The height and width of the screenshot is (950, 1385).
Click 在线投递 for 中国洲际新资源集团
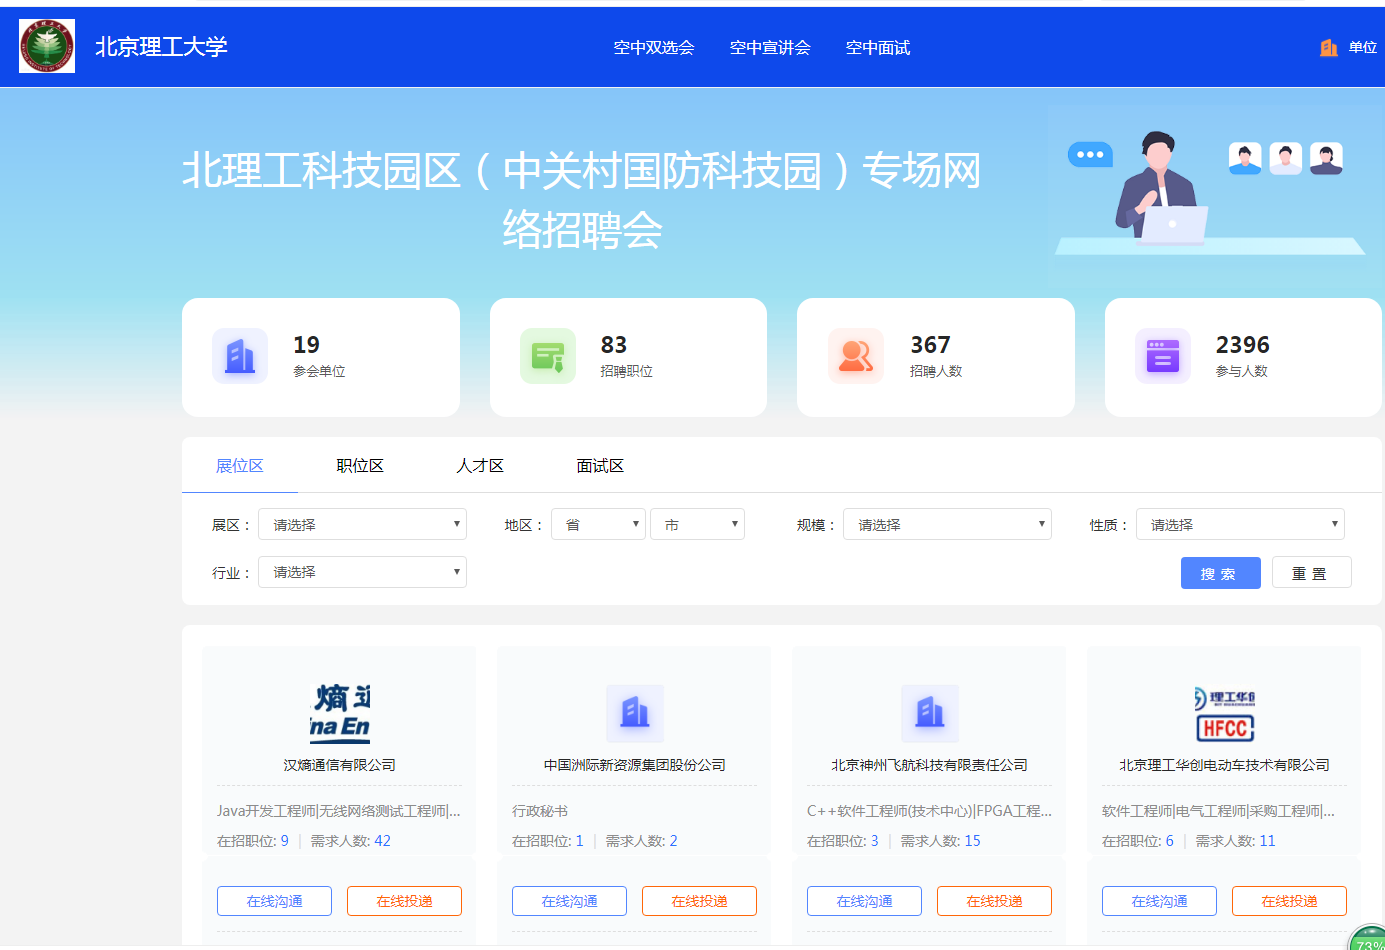point(699,901)
